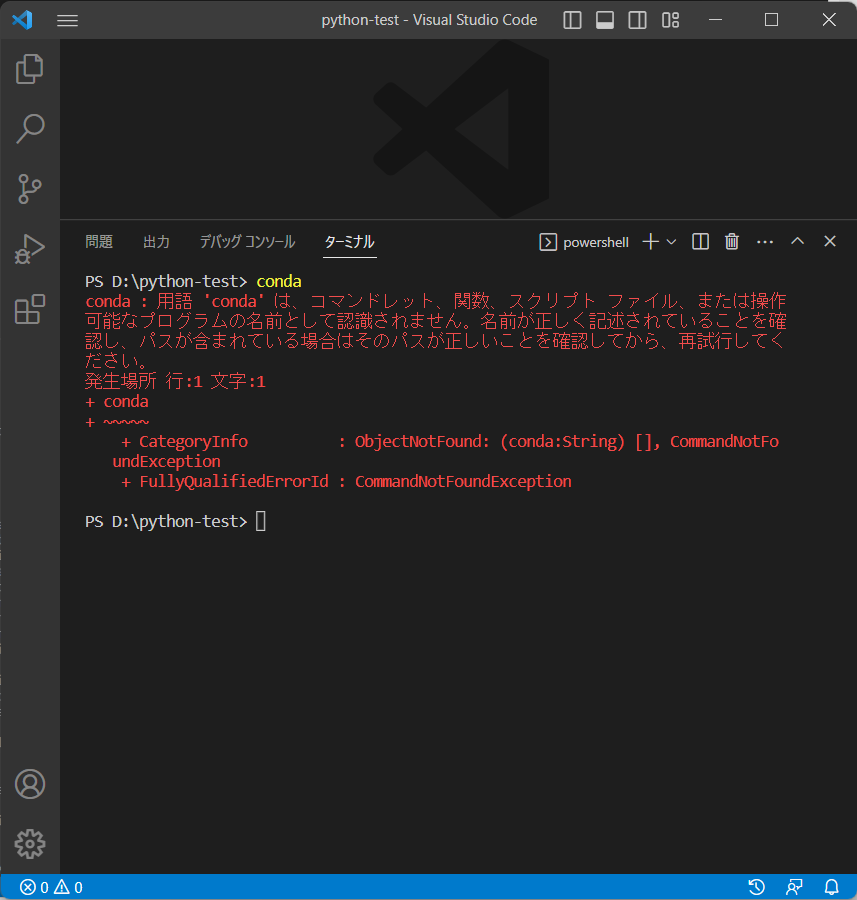This screenshot has height=900, width=857.
Task: Open the hamburger application menu
Action: (x=67, y=20)
